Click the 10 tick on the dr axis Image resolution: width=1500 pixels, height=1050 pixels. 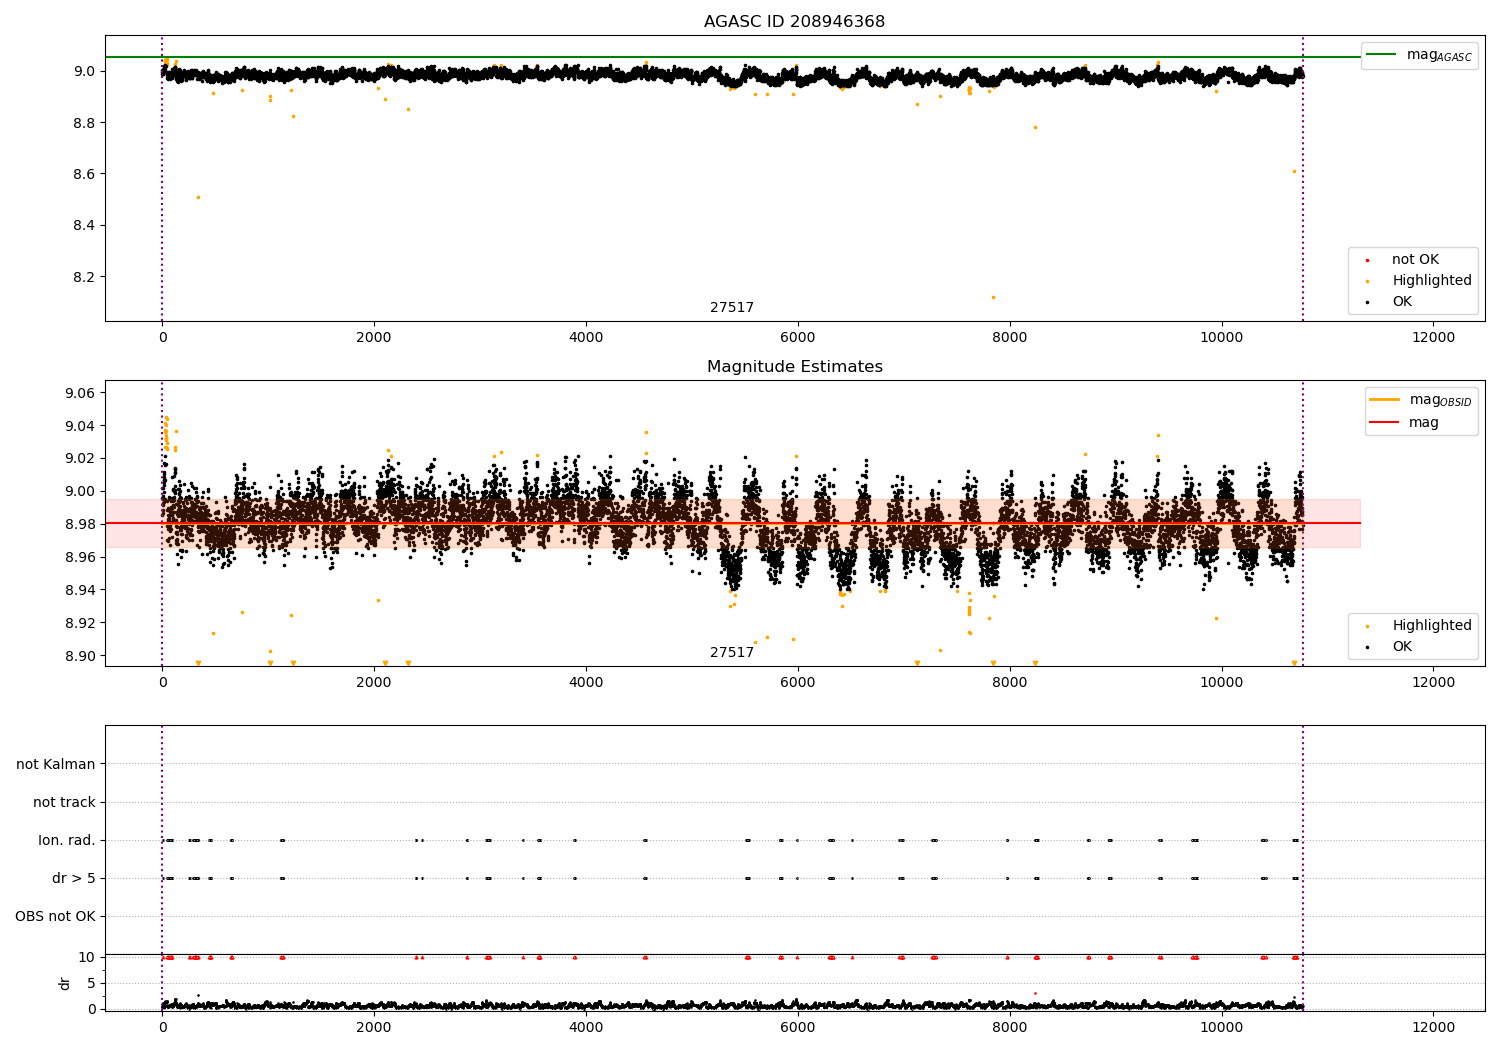coord(87,957)
